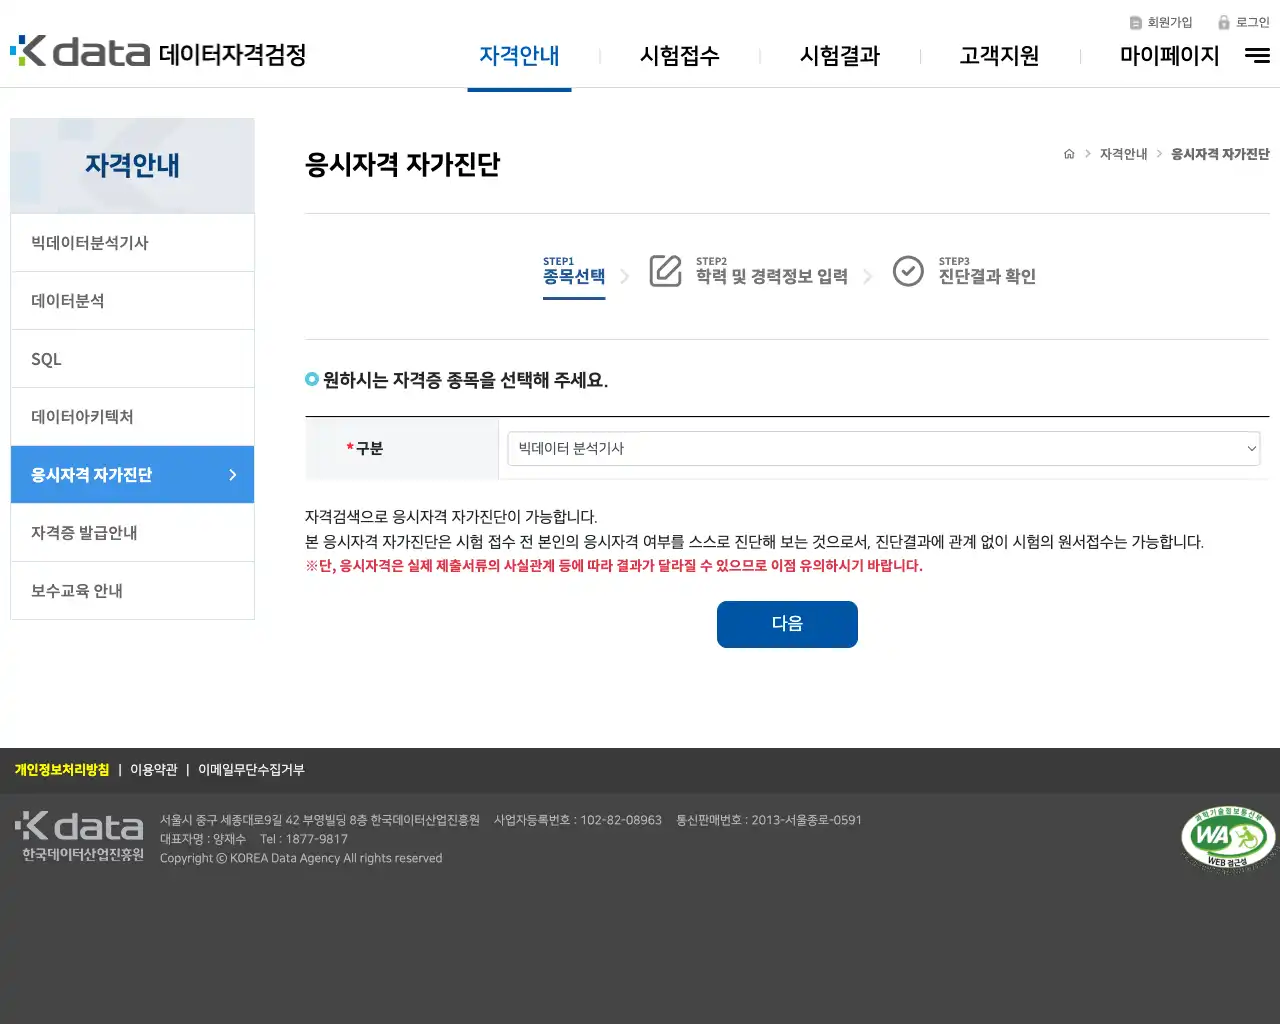The width and height of the screenshot is (1280, 1024).
Task: Open the 마이페이지 menu
Action: coord(1168,56)
